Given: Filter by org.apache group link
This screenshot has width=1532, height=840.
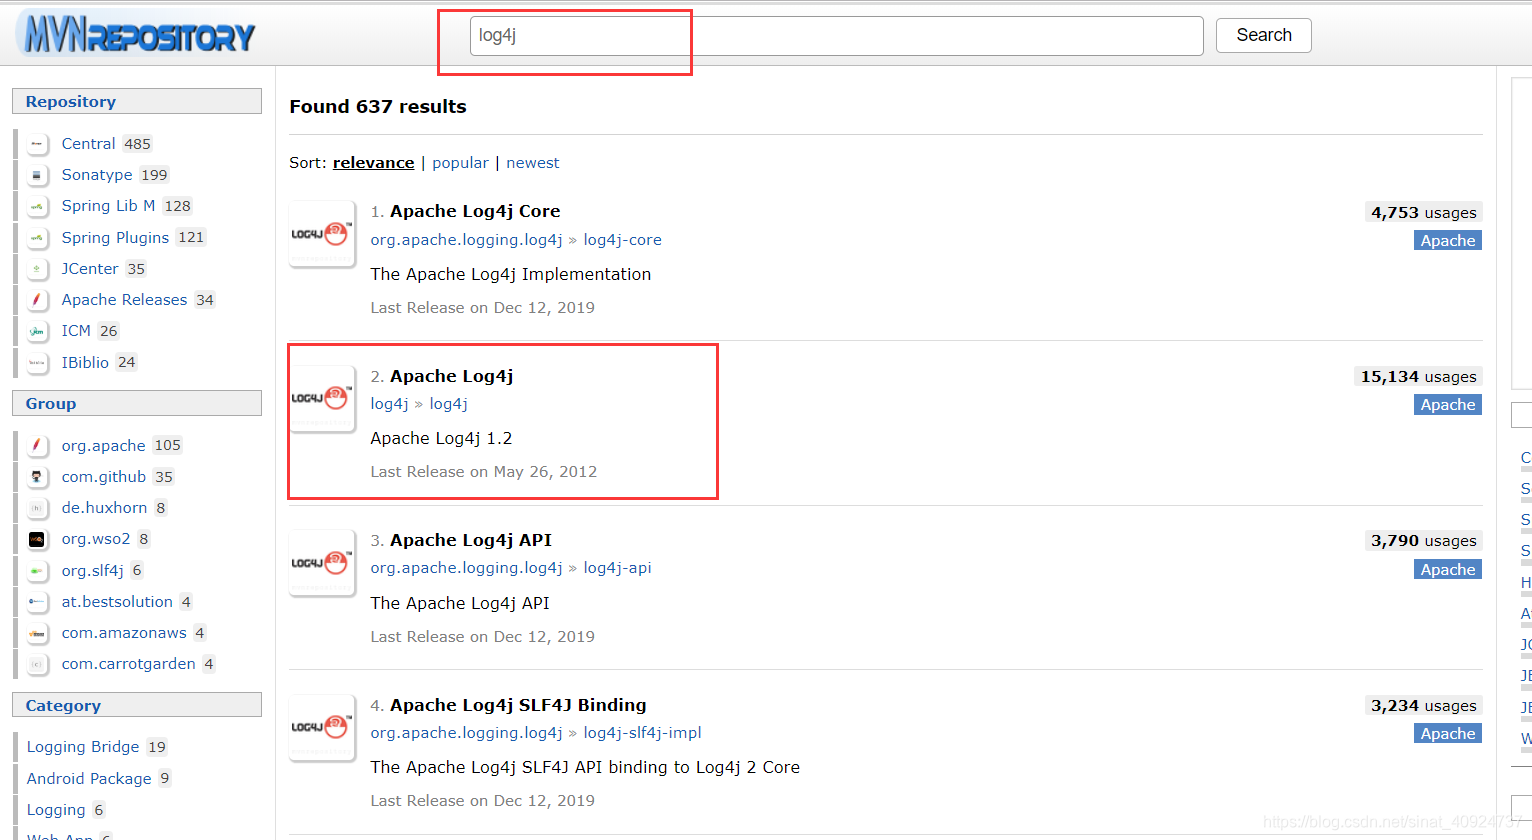Looking at the screenshot, I should (103, 446).
